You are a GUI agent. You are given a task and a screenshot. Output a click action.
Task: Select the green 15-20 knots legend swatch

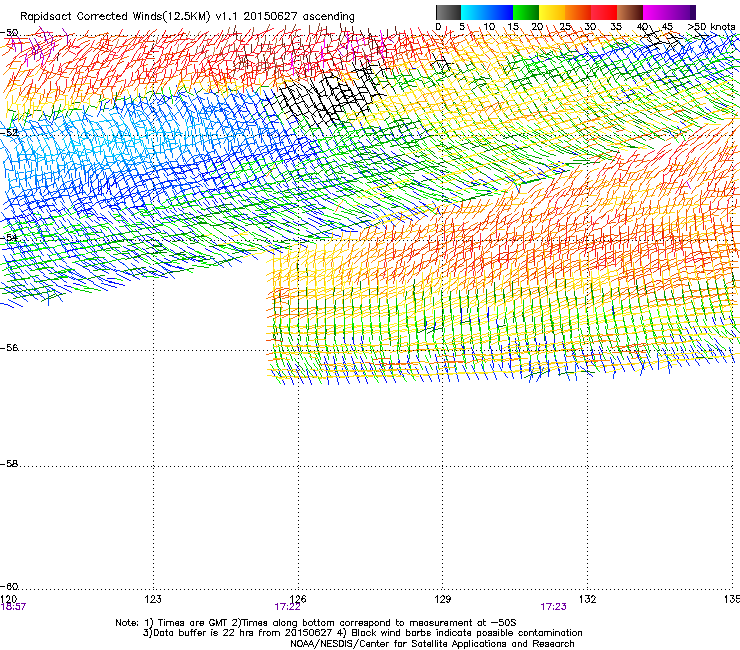tap(526, 12)
